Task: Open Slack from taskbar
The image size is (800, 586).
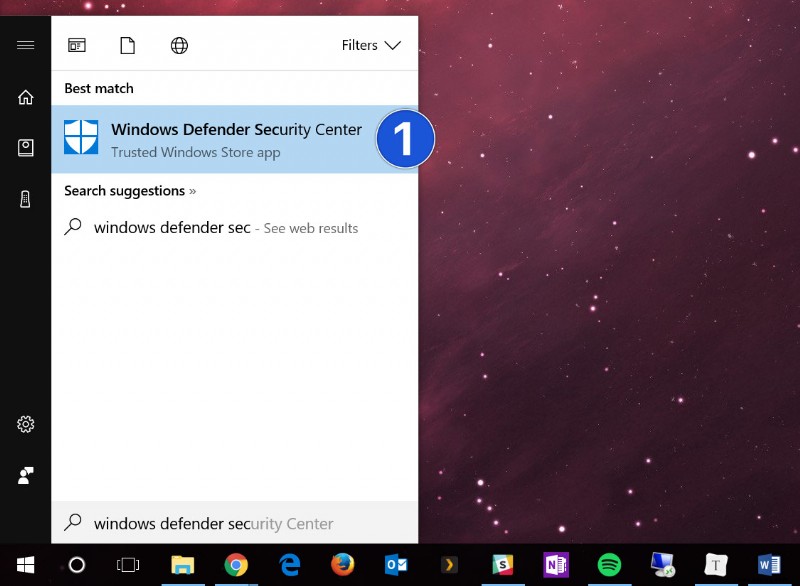Action: pos(503,565)
